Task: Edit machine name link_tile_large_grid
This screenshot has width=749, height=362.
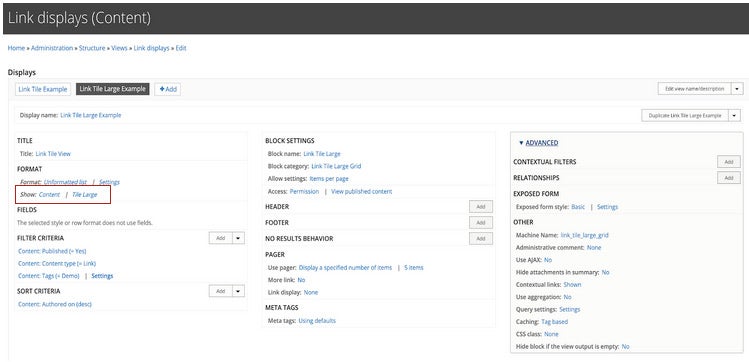Action: tap(585, 235)
